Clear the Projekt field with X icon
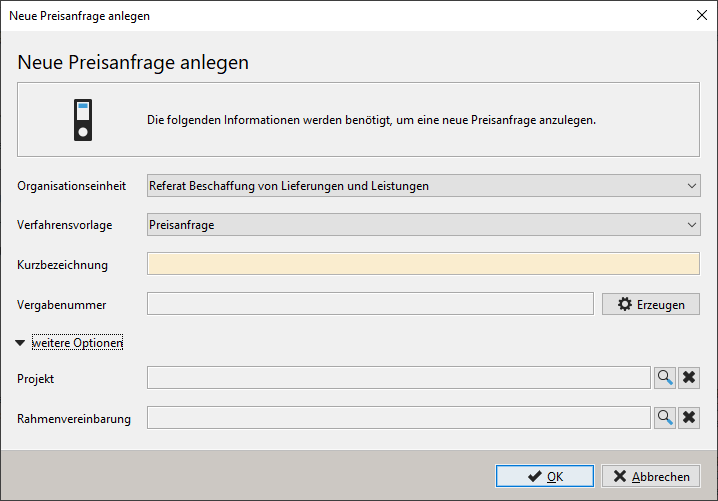This screenshot has height=501, width=718. 689,378
